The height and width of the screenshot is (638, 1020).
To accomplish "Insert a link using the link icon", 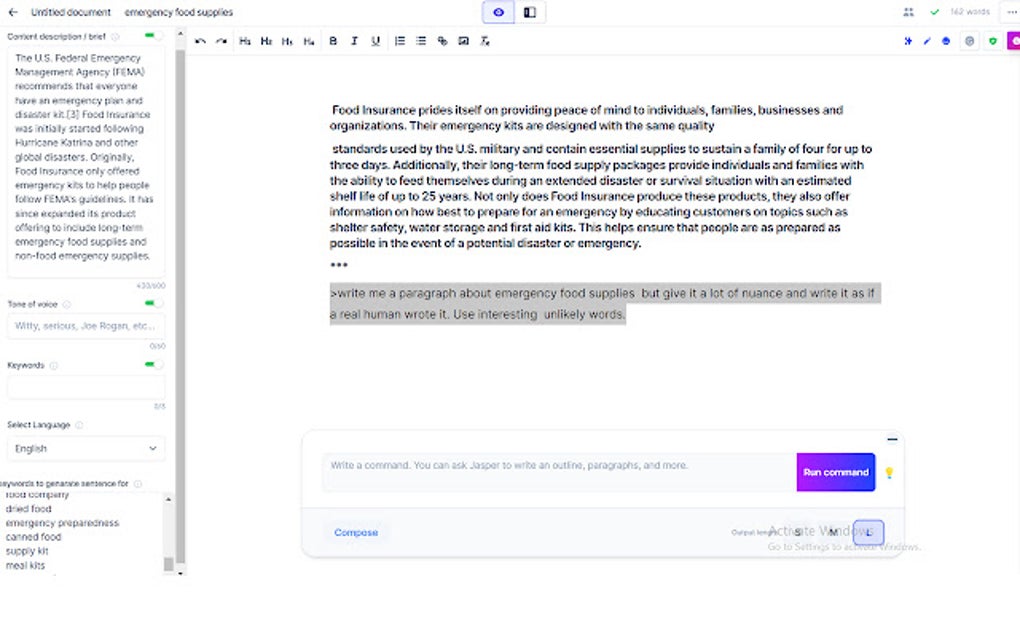I will click(443, 41).
